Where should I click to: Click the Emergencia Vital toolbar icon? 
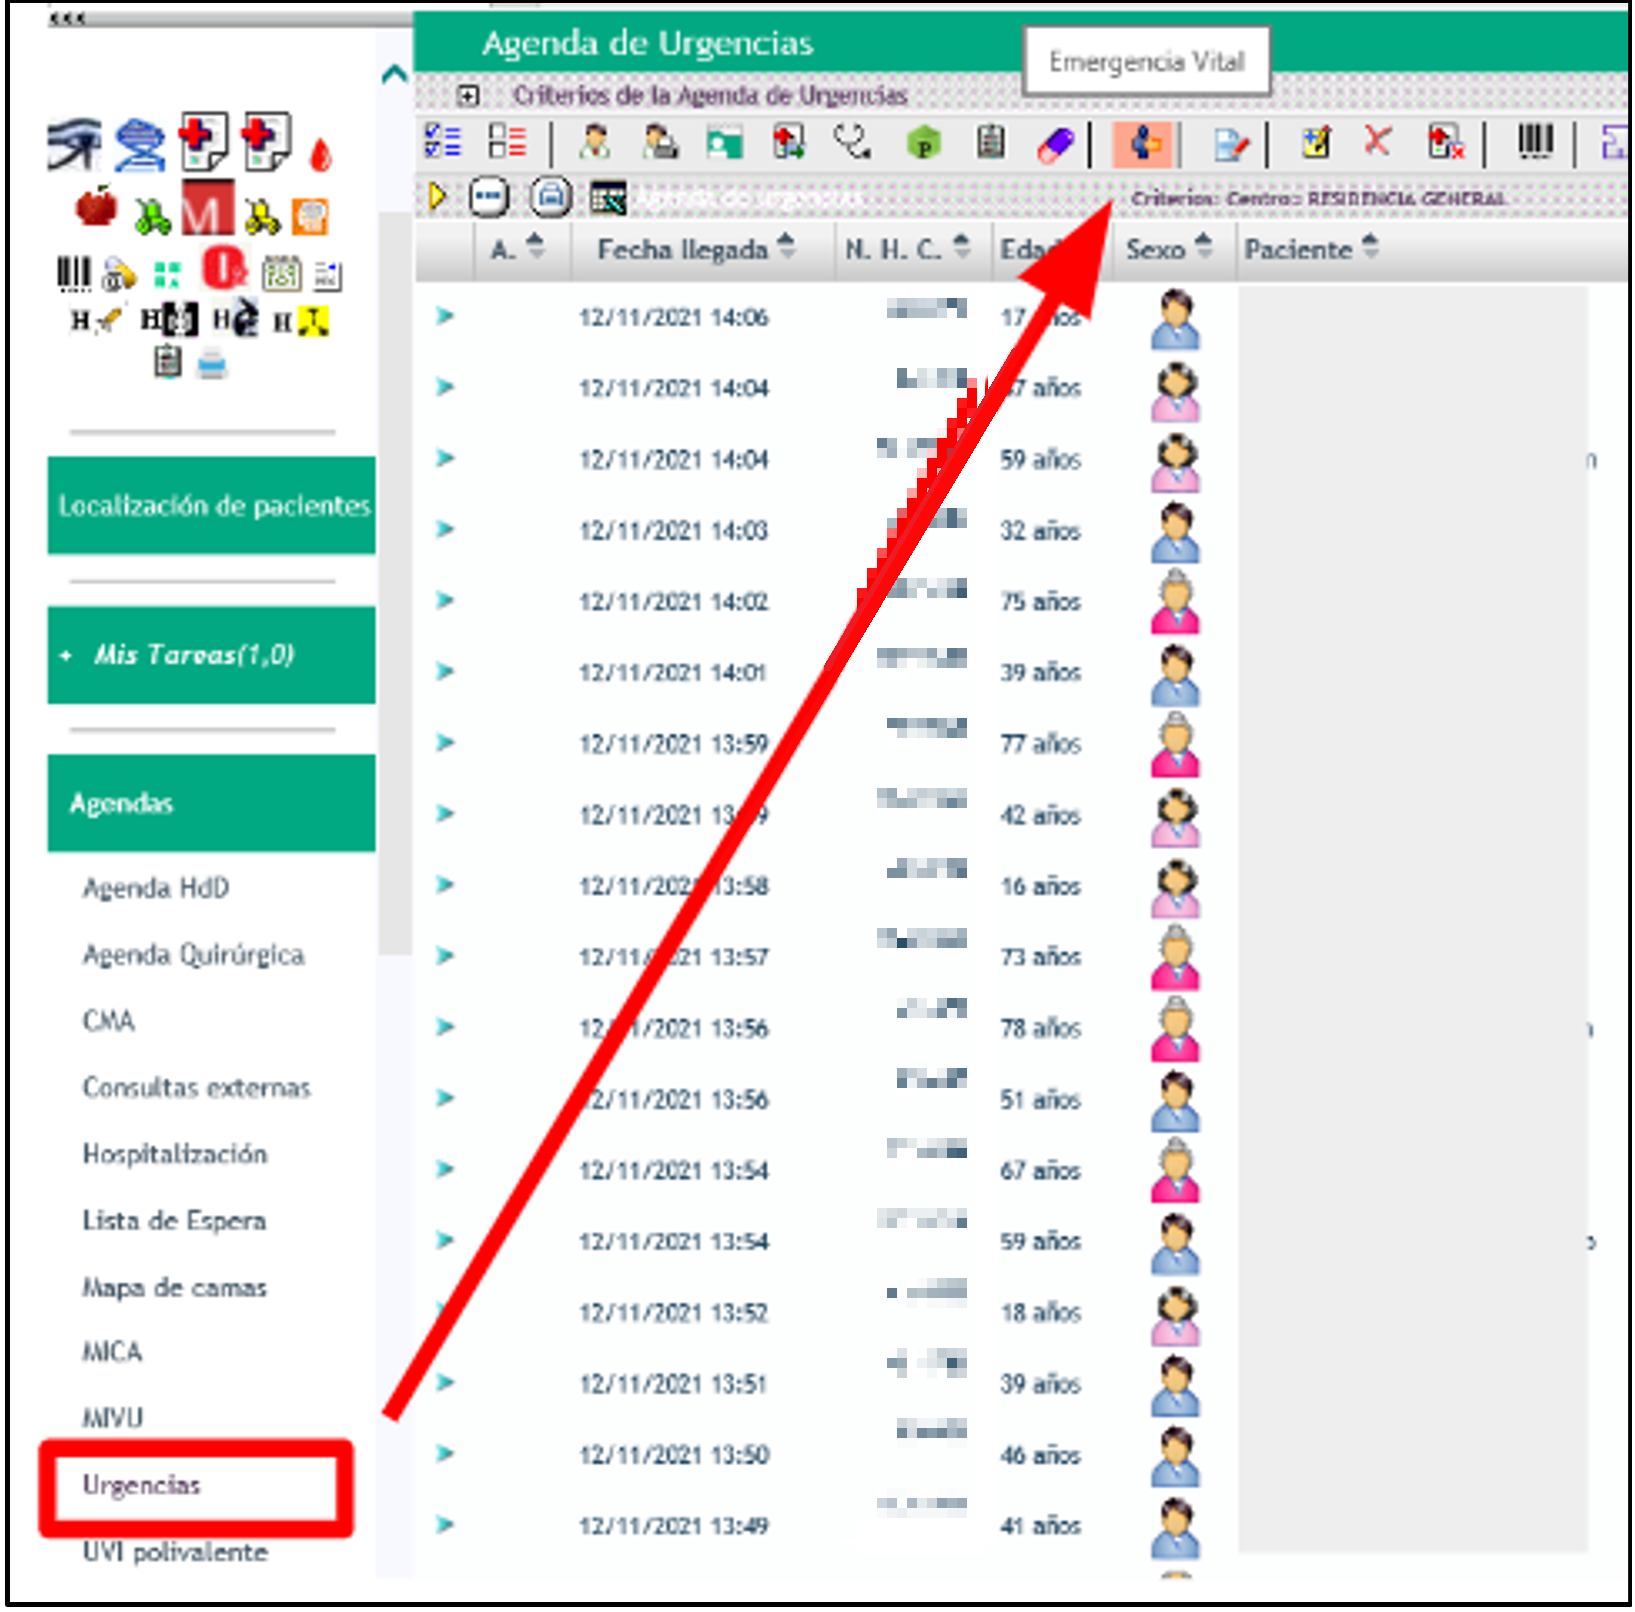(x=1145, y=145)
